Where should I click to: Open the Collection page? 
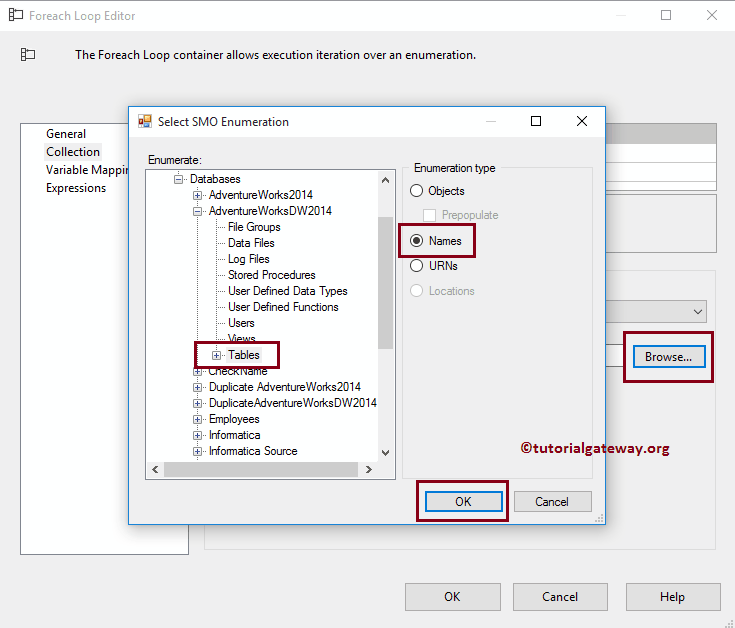73,152
